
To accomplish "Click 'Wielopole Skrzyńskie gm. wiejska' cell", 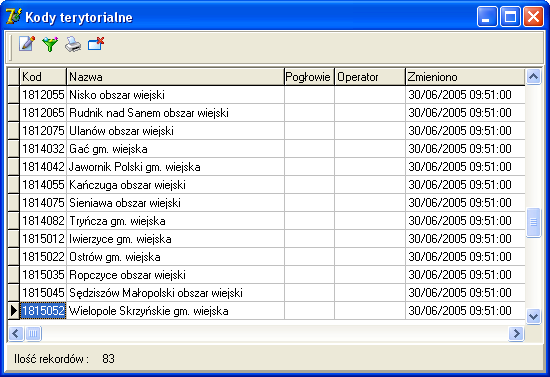I will click(175, 311).
